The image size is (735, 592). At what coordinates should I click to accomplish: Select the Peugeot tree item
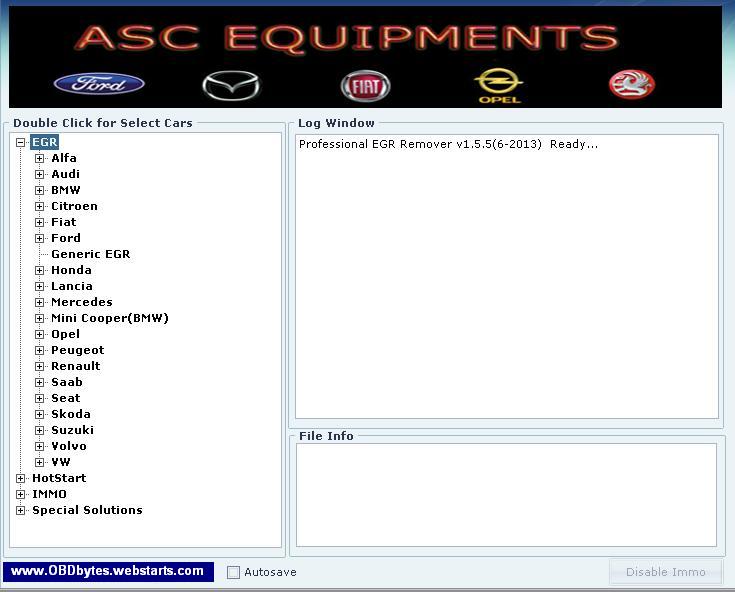77,350
